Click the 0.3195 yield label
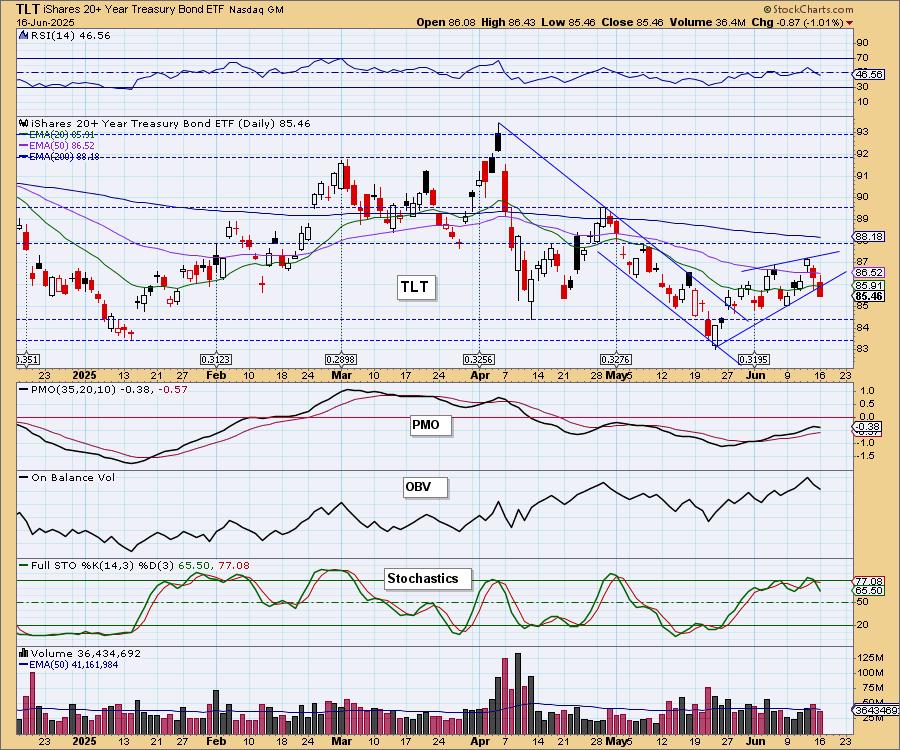 click(754, 360)
